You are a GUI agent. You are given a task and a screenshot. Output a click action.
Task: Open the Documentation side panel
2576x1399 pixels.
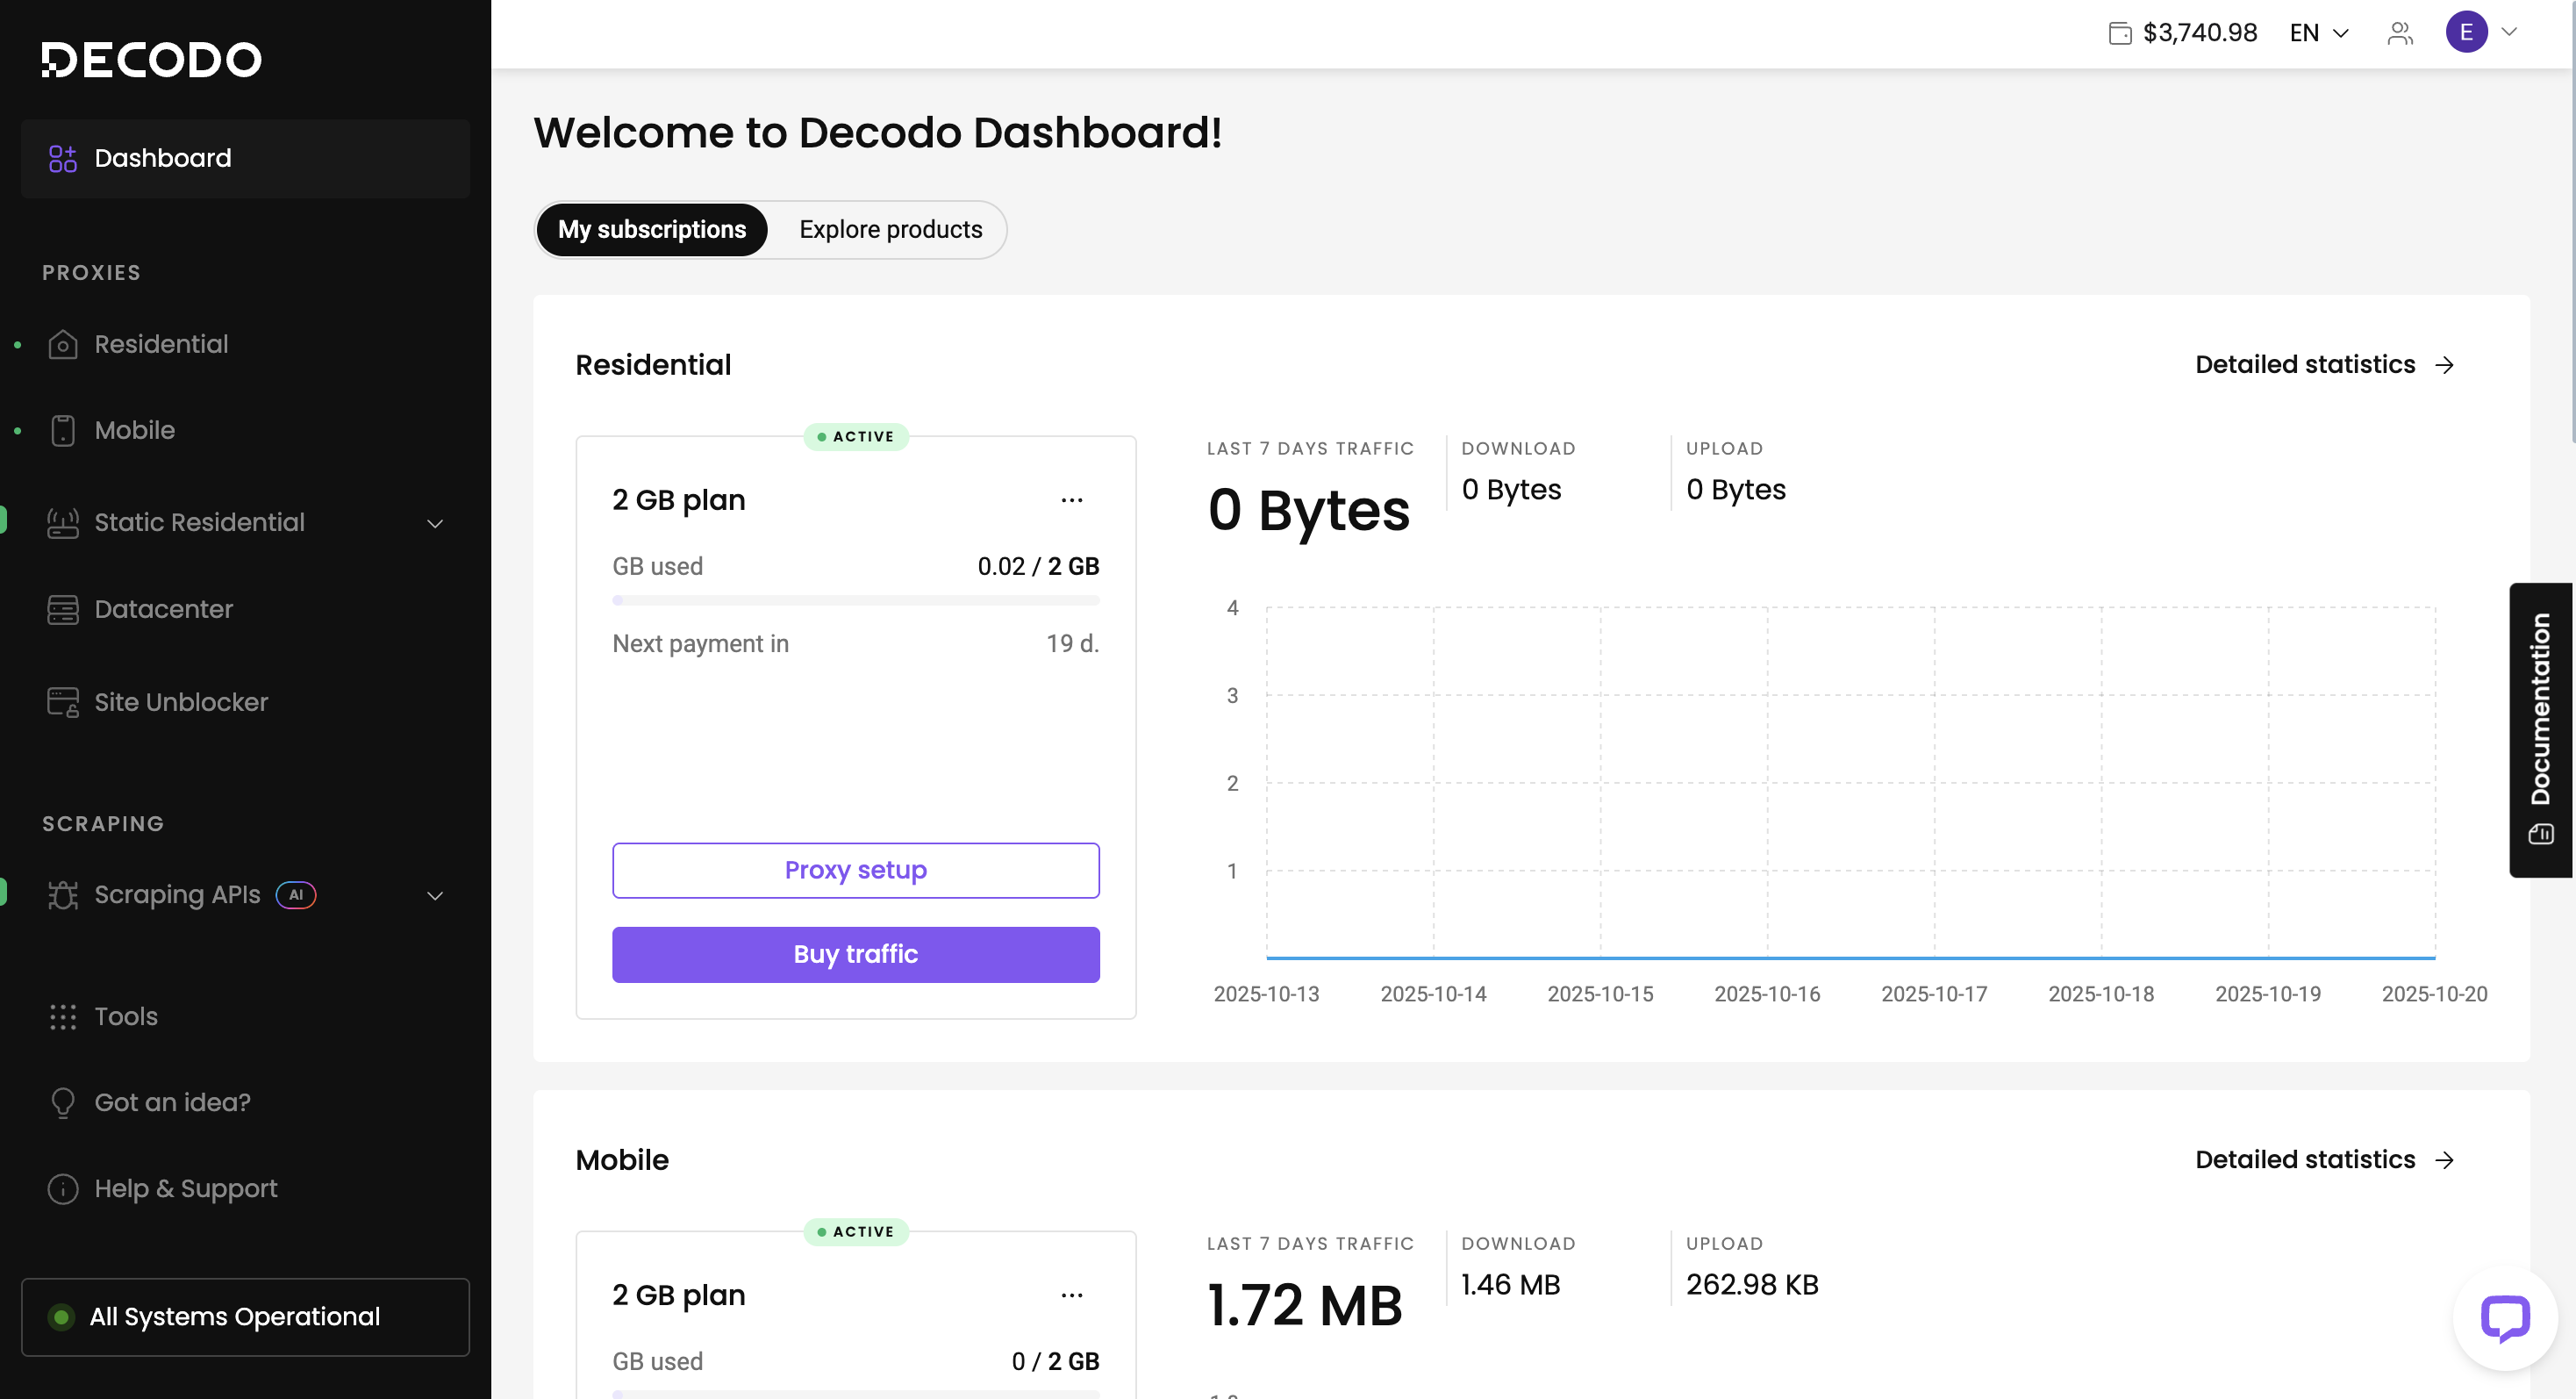click(x=2540, y=729)
